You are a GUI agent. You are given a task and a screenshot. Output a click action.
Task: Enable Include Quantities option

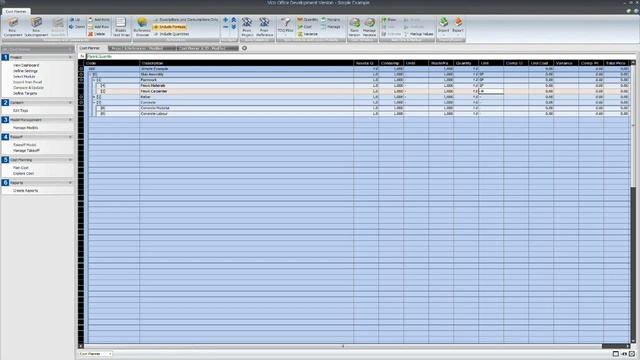click(171, 34)
